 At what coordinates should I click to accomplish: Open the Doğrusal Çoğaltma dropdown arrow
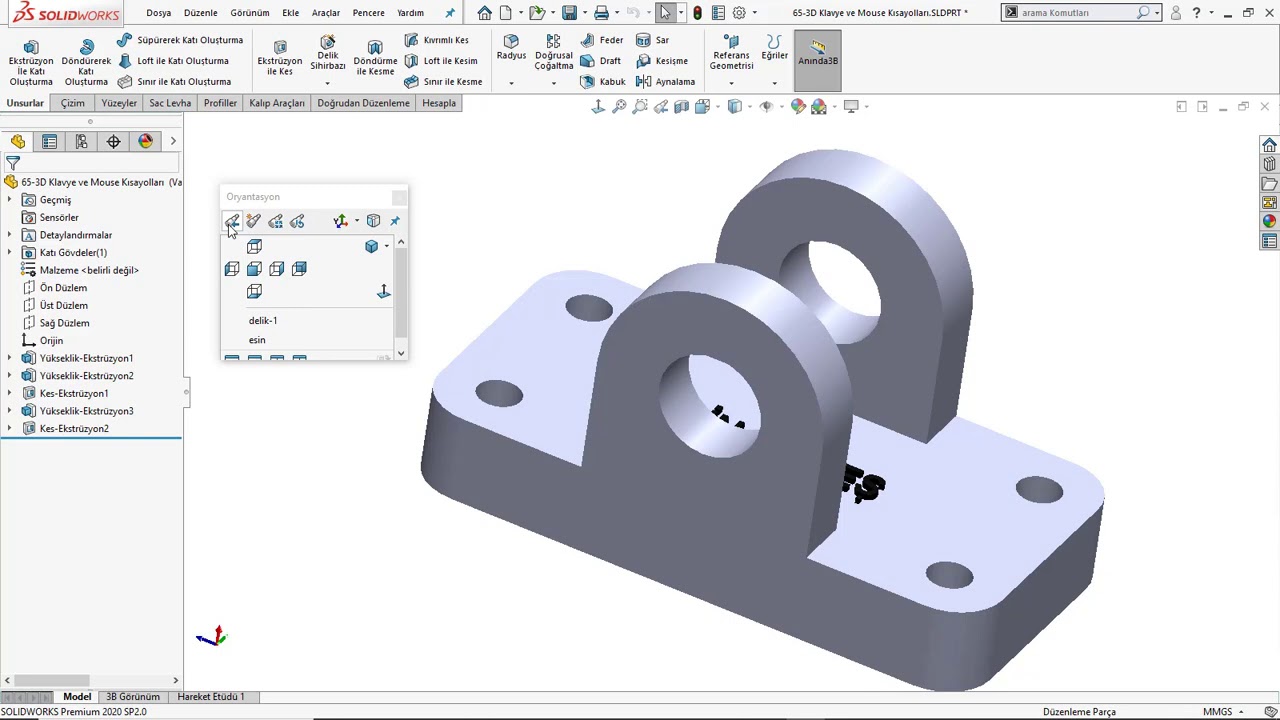click(x=553, y=82)
